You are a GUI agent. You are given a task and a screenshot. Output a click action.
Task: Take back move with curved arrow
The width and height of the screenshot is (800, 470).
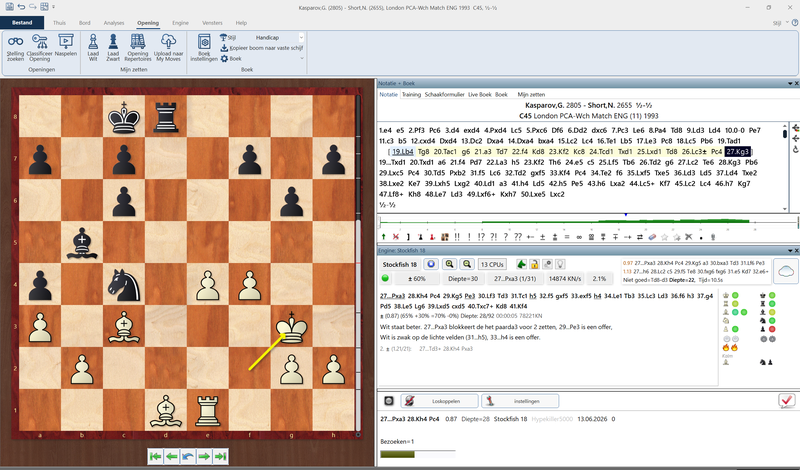tap(188, 456)
